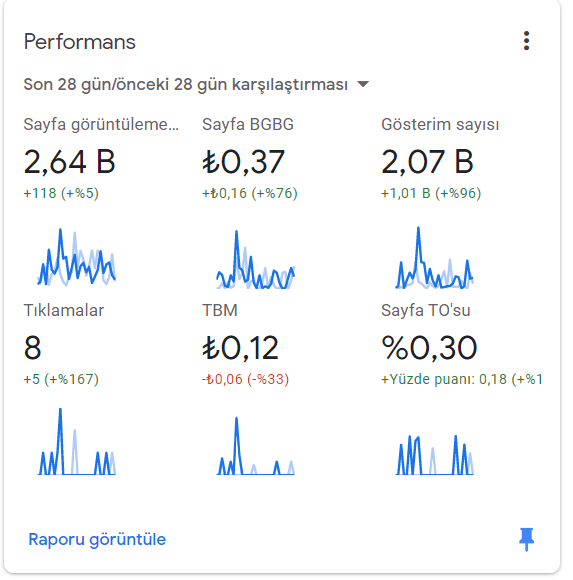Select the Sayfa TO'su metric label
Viewport: 573px width, 580px height.
click(426, 310)
